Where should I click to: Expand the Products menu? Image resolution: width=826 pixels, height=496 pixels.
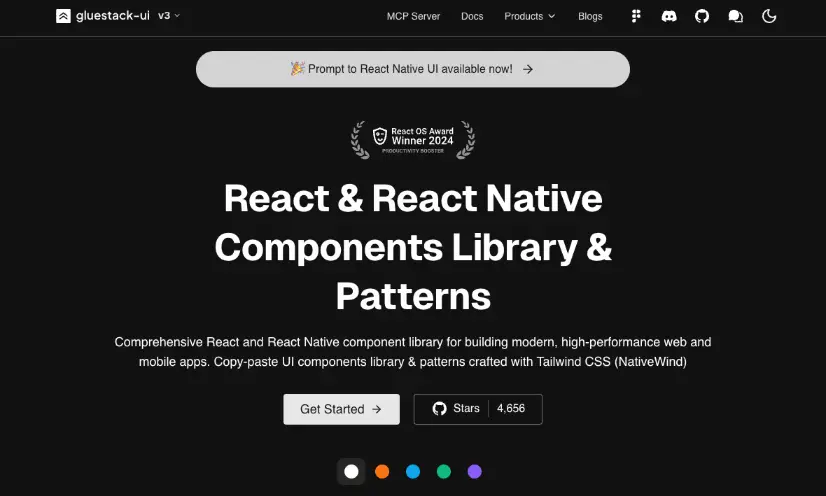(529, 16)
